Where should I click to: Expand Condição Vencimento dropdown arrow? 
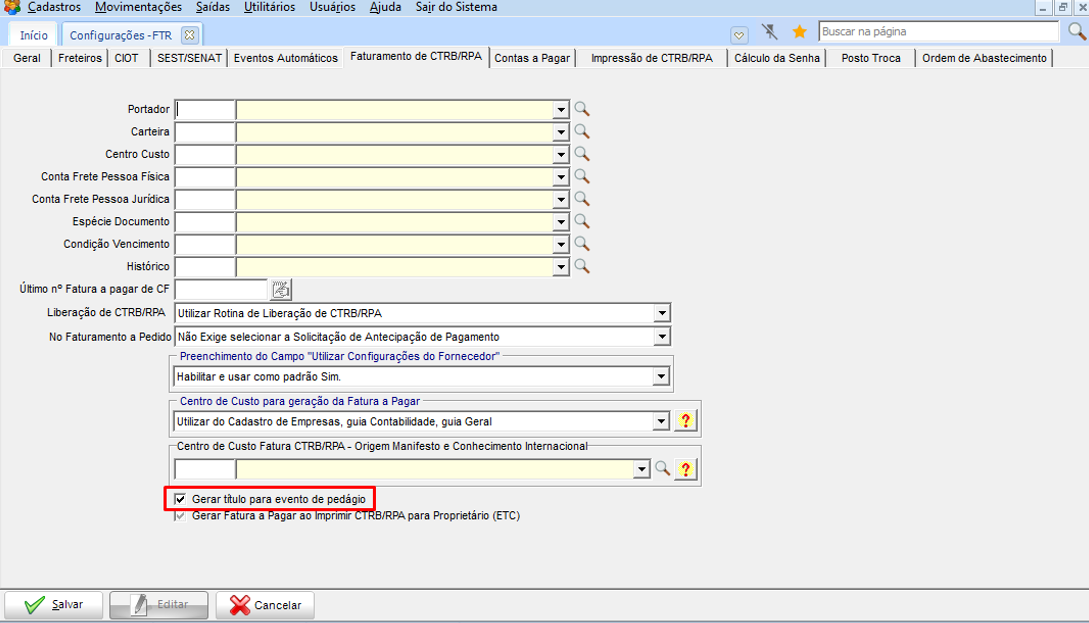pyautogui.click(x=560, y=244)
